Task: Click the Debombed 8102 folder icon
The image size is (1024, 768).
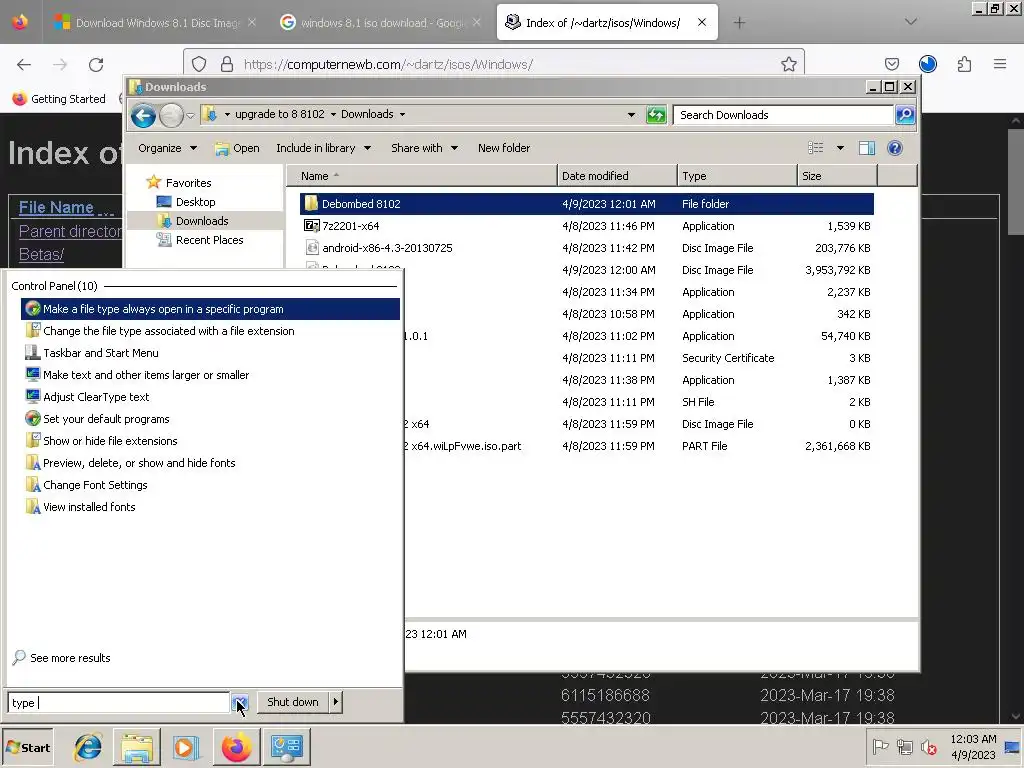Action: (x=312, y=204)
